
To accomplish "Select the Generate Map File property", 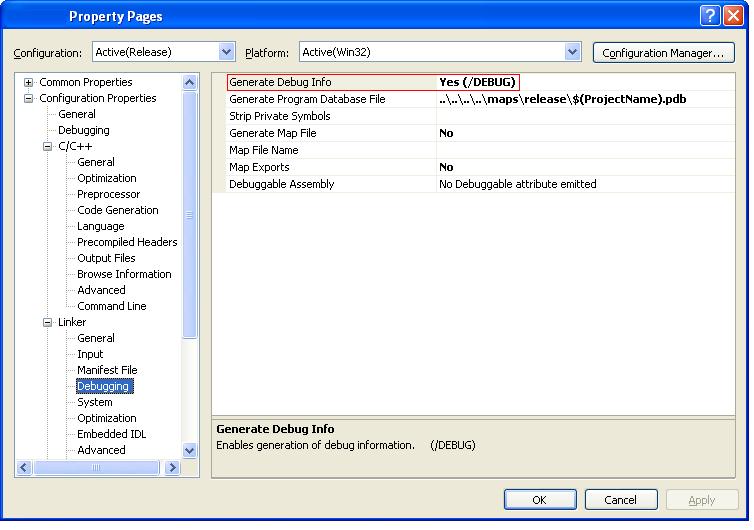I will [x=273, y=133].
